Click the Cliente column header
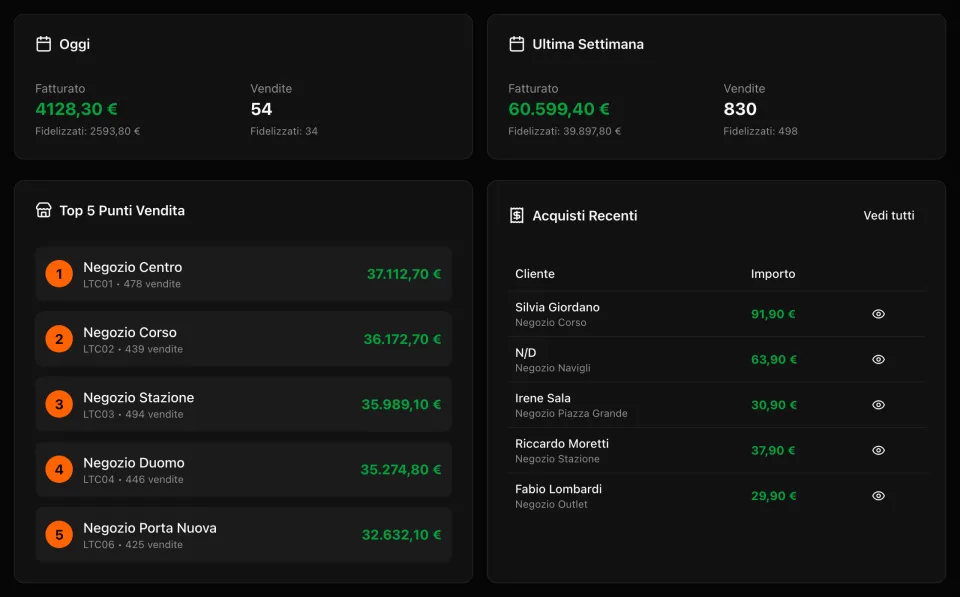 [x=535, y=274]
